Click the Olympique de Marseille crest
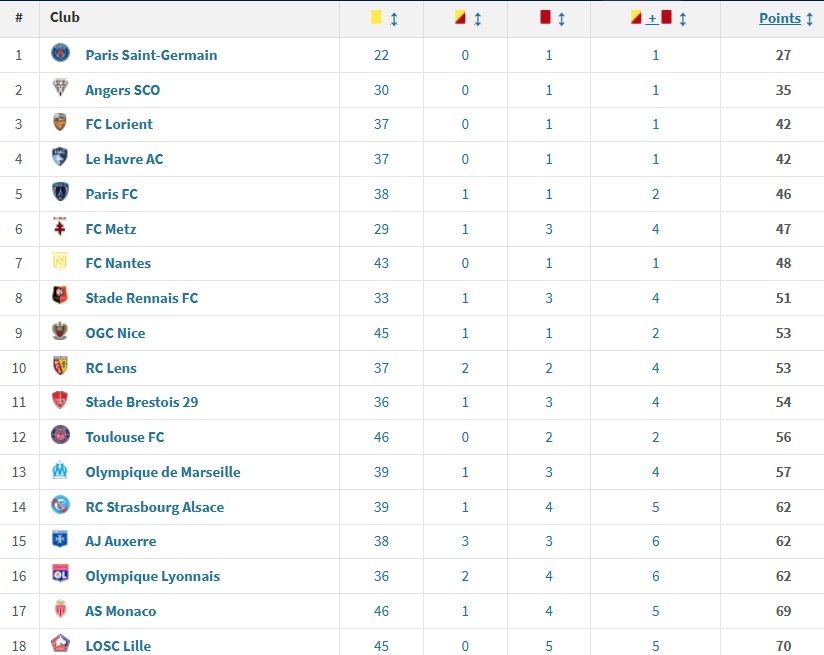Image resolution: width=824 pixels, height=655 pixels. [61, 470]
